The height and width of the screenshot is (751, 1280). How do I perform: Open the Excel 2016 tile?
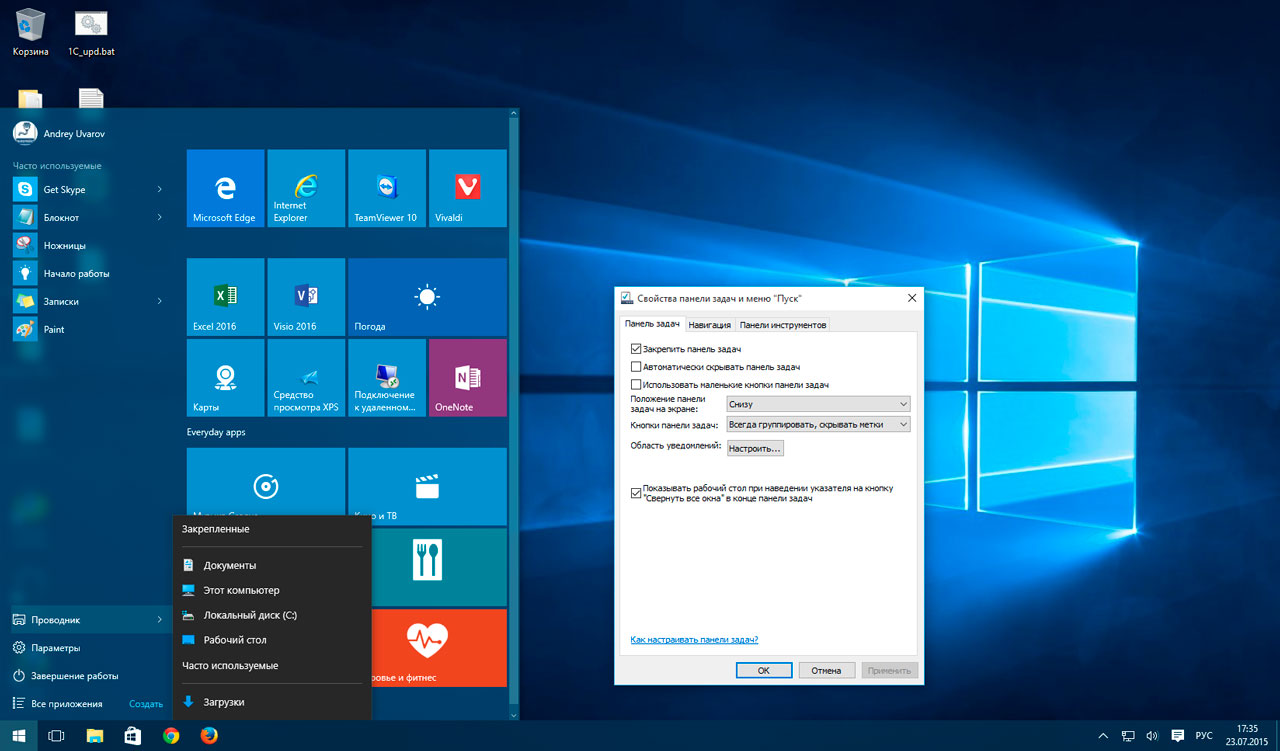pos(225,297)
